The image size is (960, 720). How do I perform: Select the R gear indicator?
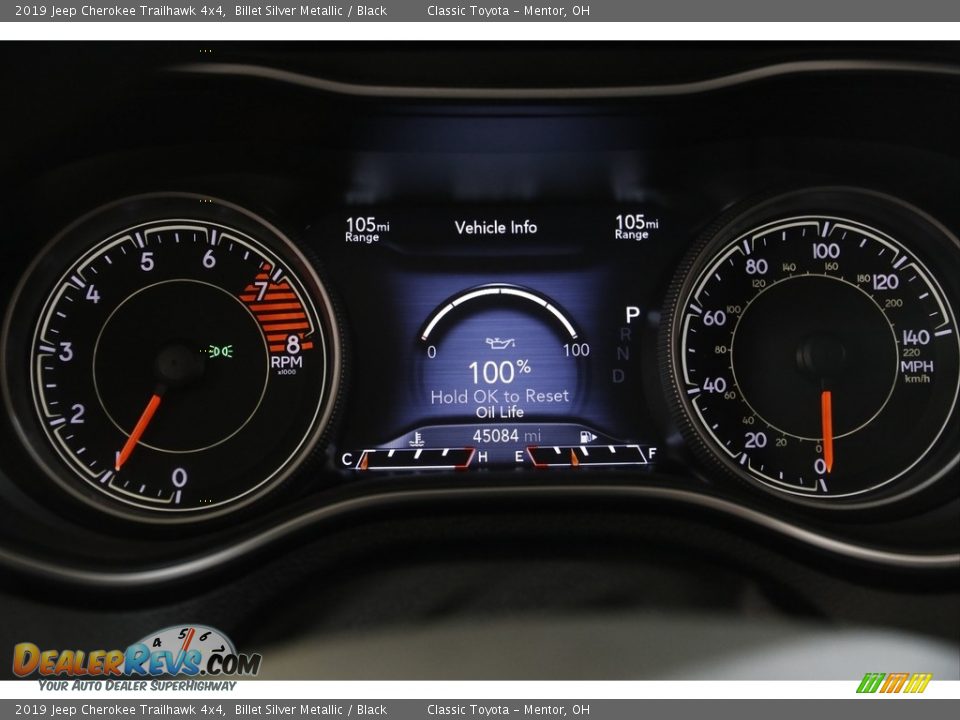(x=625, y=335)
